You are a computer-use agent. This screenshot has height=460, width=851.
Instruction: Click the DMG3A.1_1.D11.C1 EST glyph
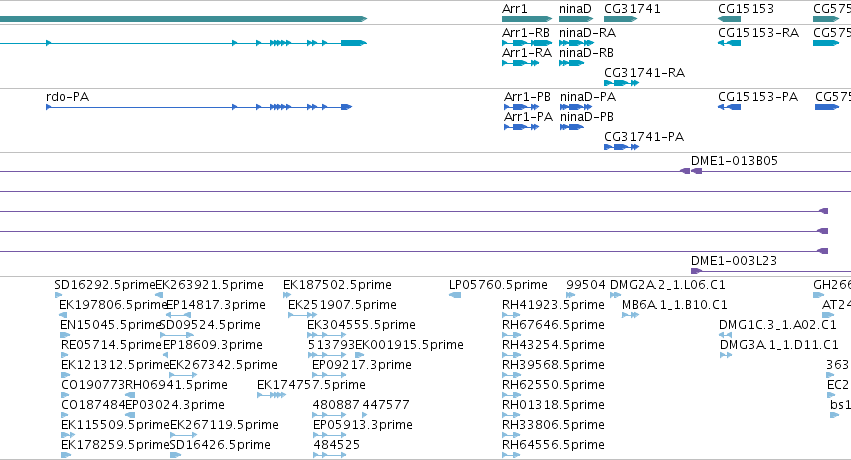pos(726,355)
